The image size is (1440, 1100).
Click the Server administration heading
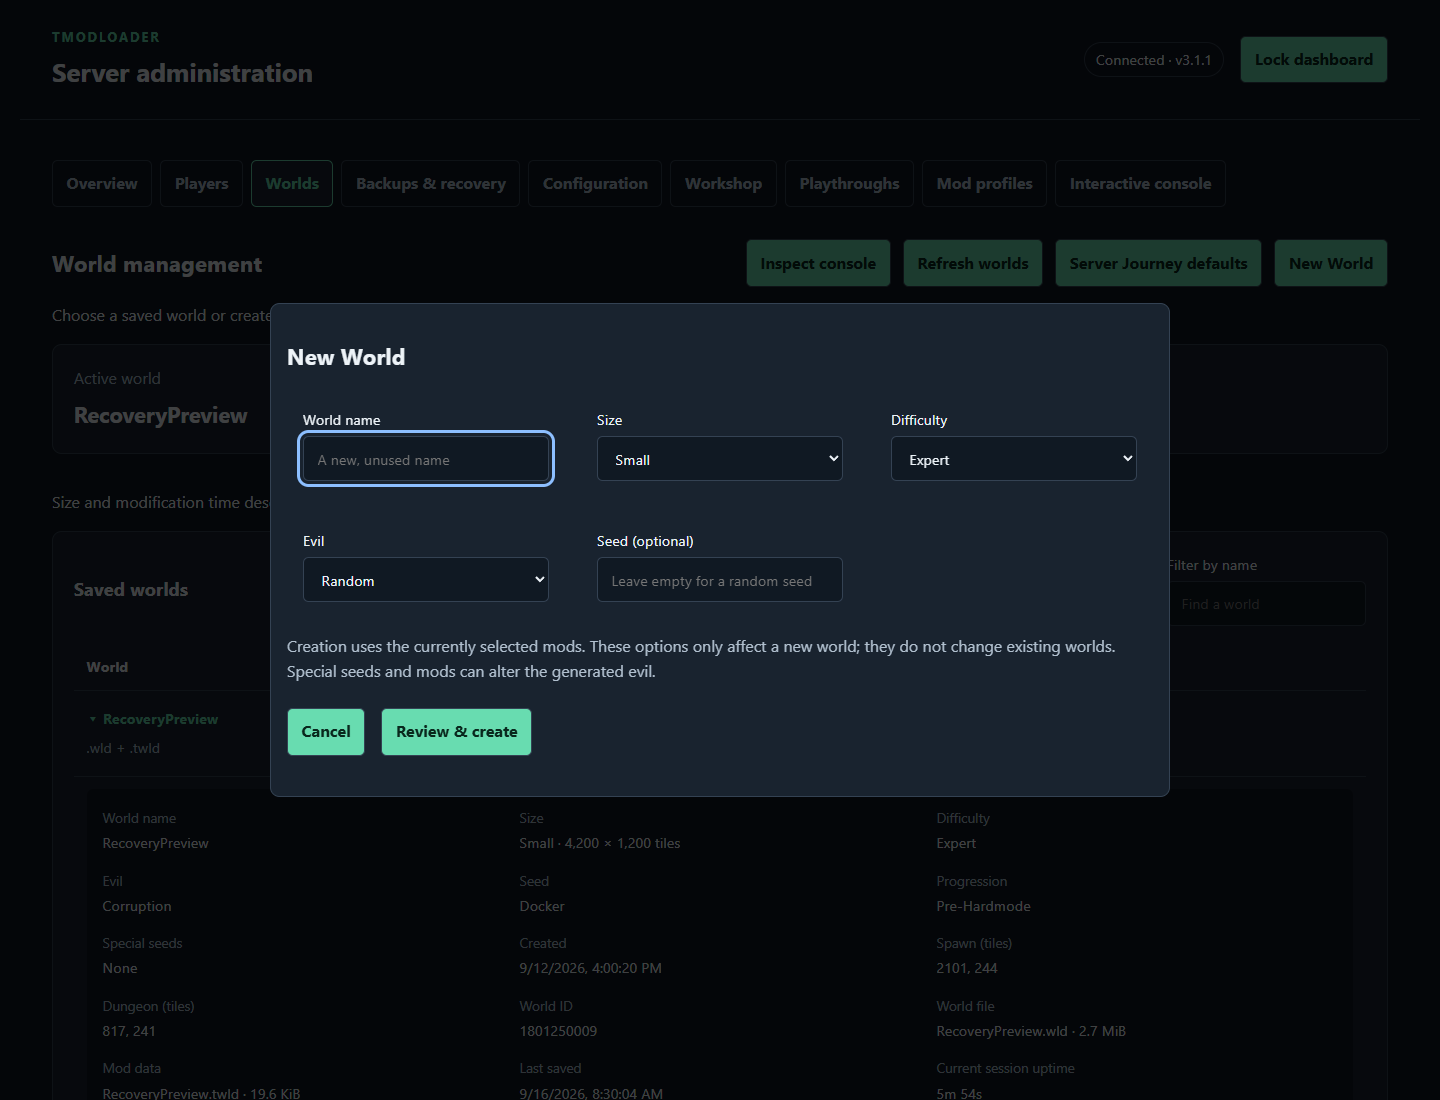pyautogui.click(x=182, y=73)
